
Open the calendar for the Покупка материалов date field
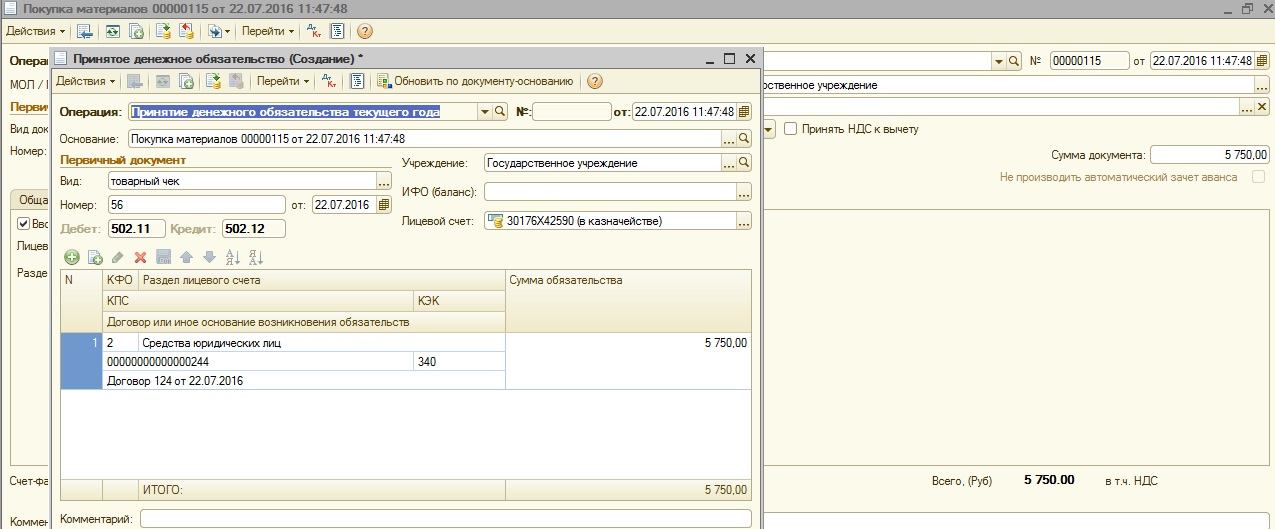(x=1261, y=61)
